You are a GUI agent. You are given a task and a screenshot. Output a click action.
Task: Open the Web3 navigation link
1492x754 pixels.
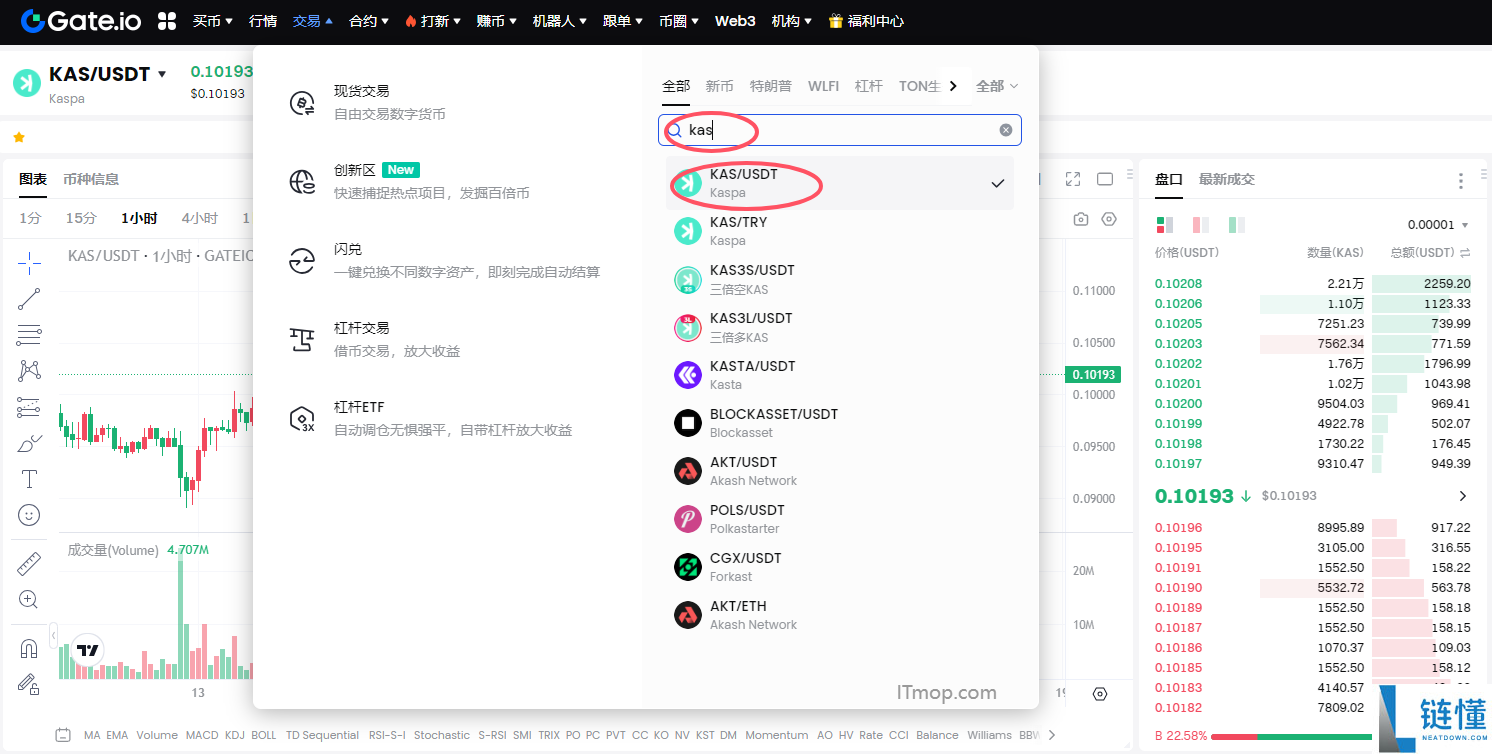(735, 21)
